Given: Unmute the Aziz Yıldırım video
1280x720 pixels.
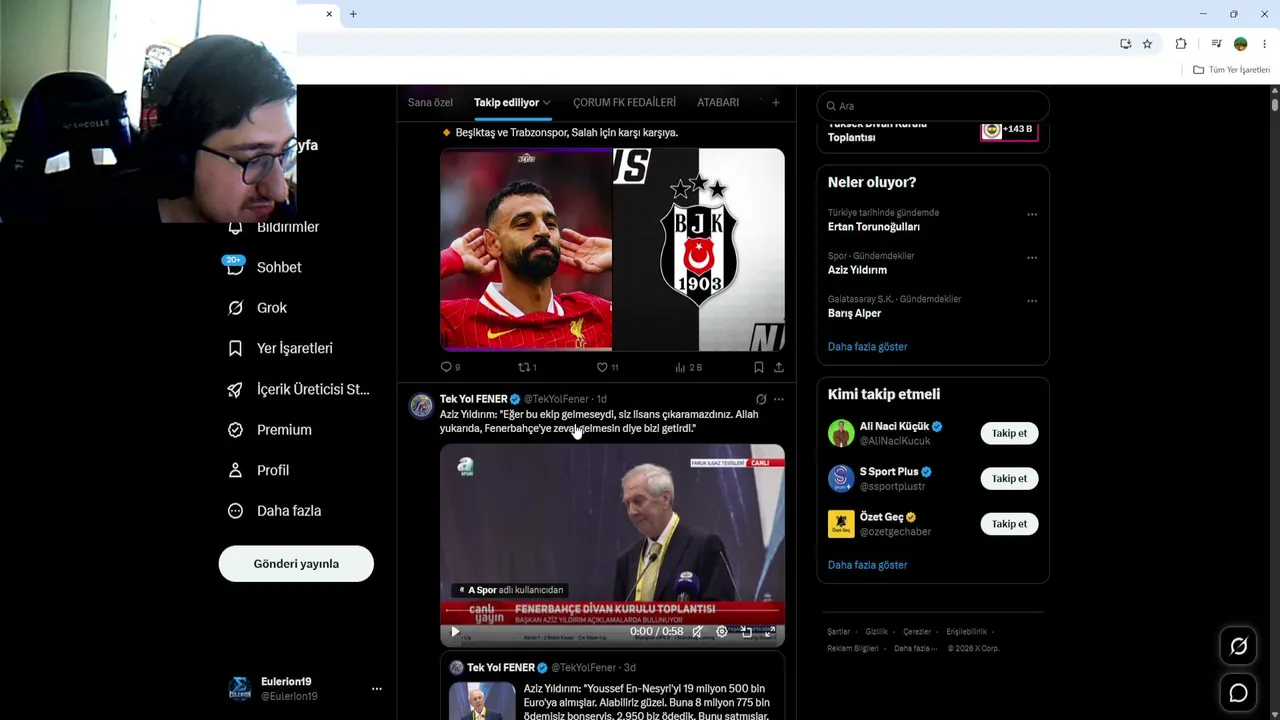Looking at the screenshot, I should coord(697,632).
